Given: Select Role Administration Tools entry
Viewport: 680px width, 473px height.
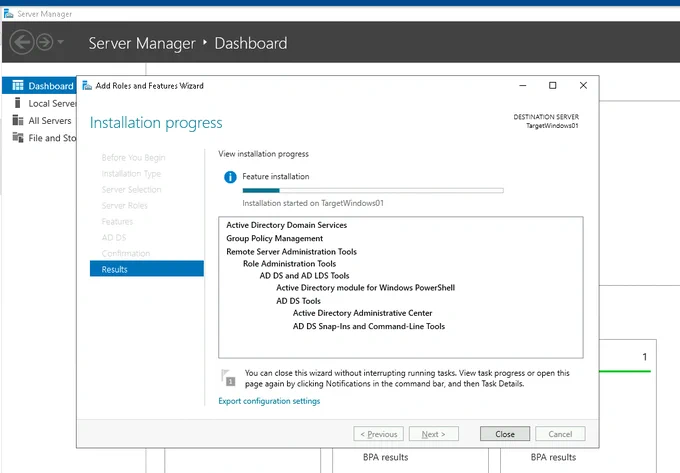Looking at the screenshot, I should [x=289, y=264].
